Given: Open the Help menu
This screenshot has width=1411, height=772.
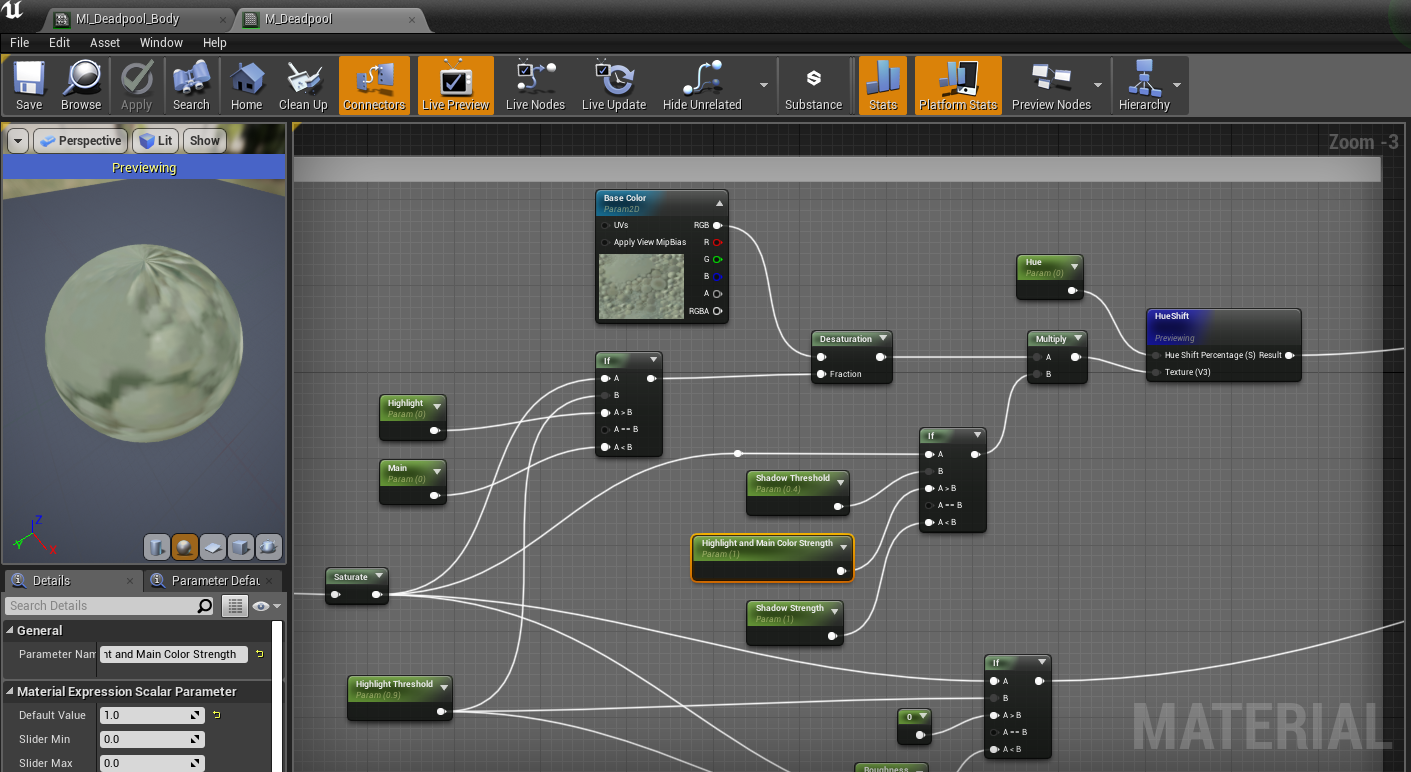Looking at the screenshot, I should tap(215, 42).
